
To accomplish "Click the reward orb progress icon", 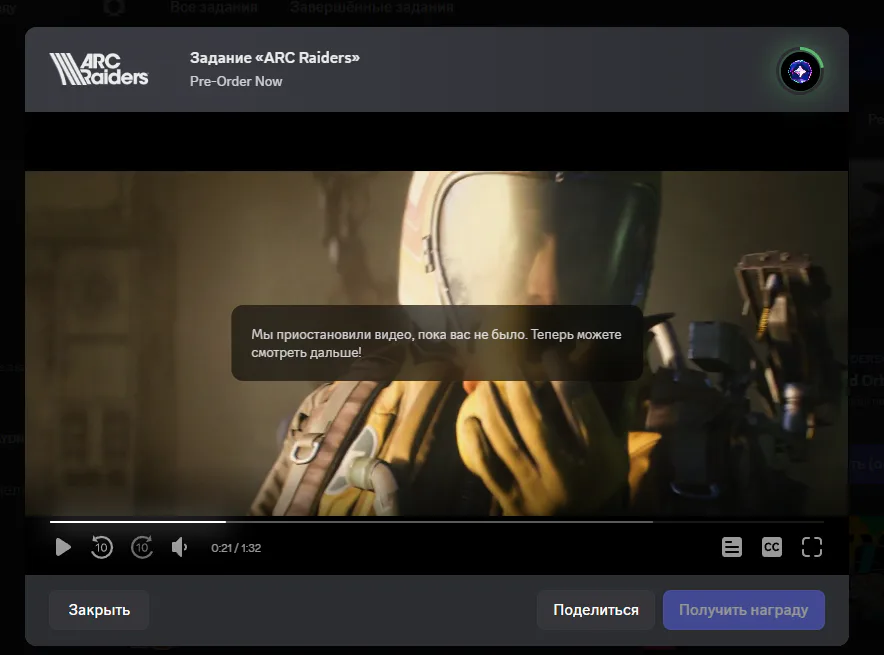I will tap(800, 72).
